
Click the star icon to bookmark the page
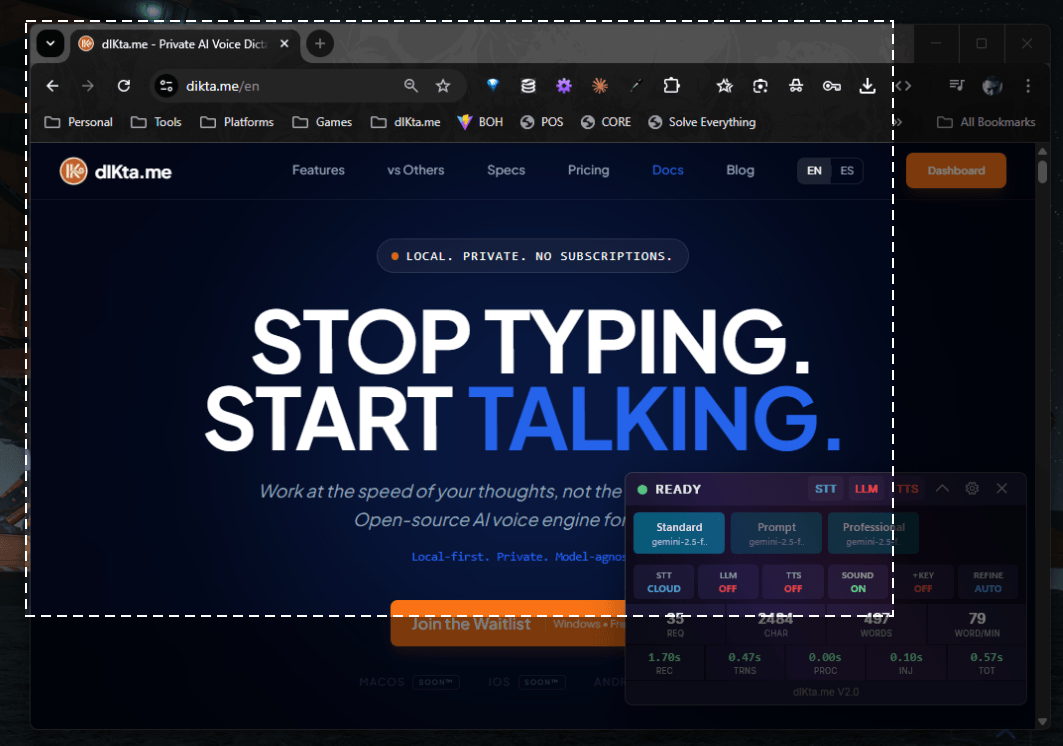(x=443, y=86)
